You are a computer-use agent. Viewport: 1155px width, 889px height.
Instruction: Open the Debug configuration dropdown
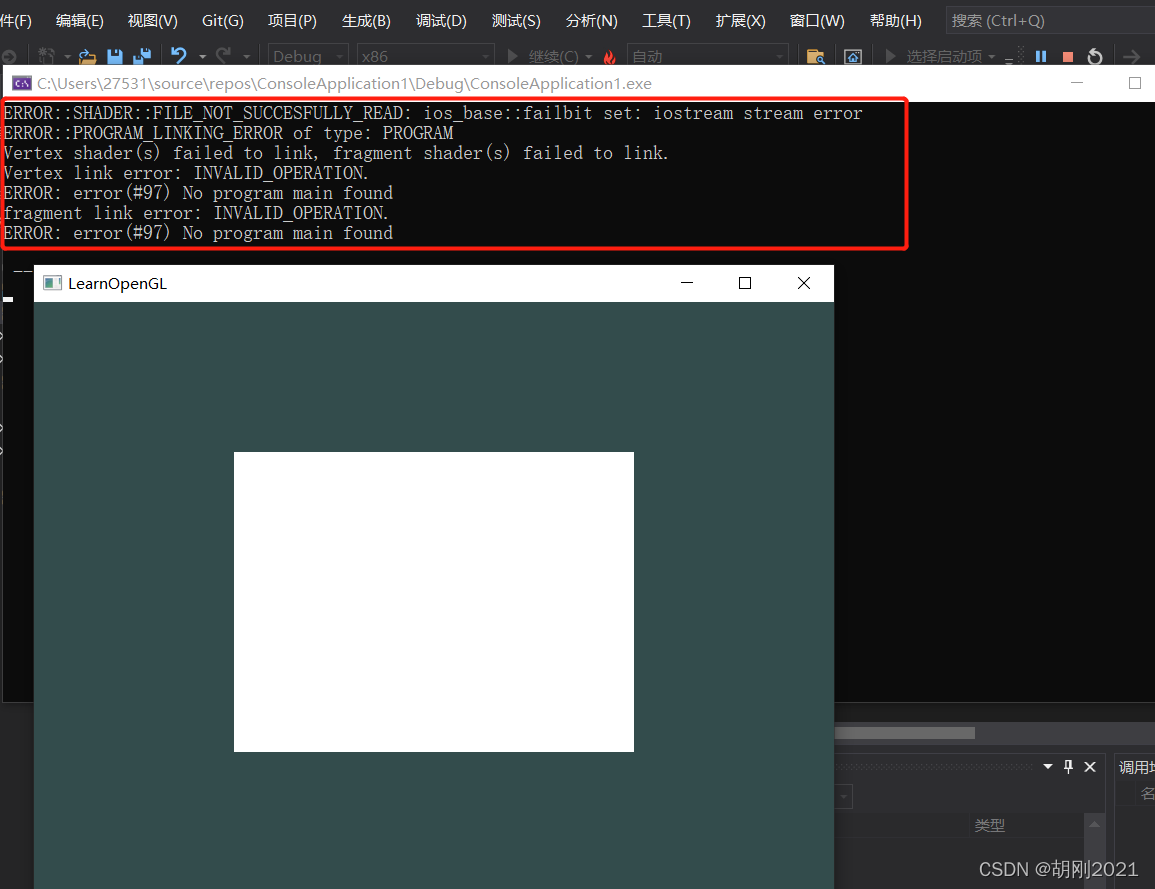click(308, 56)
